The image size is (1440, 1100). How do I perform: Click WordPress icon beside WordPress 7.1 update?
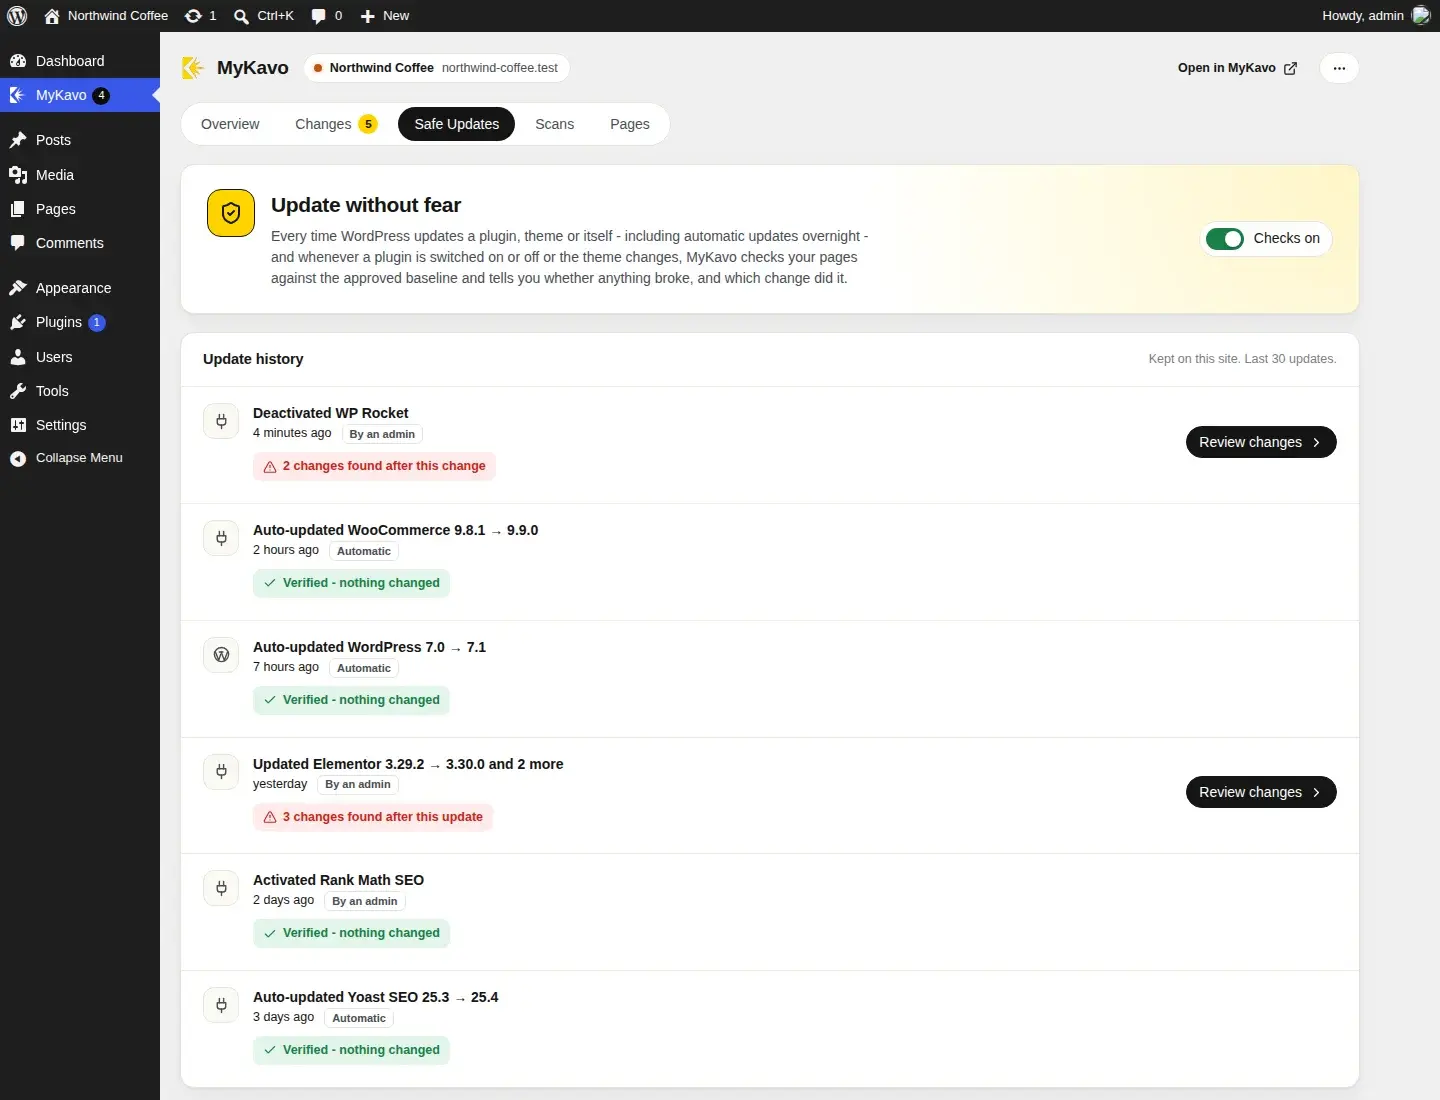point(221,655)
